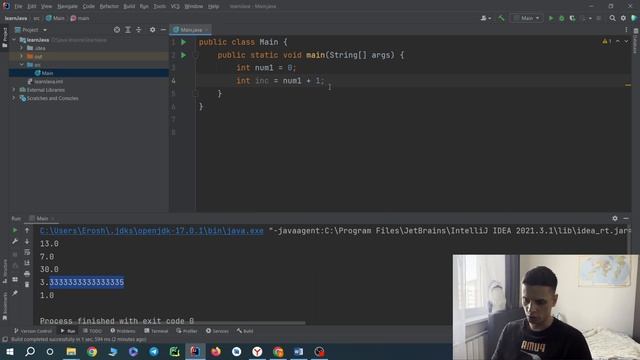Click the warning indicator in editor corner
The width and height of the screenshot is (640, 360).
[x=607, y=41]
